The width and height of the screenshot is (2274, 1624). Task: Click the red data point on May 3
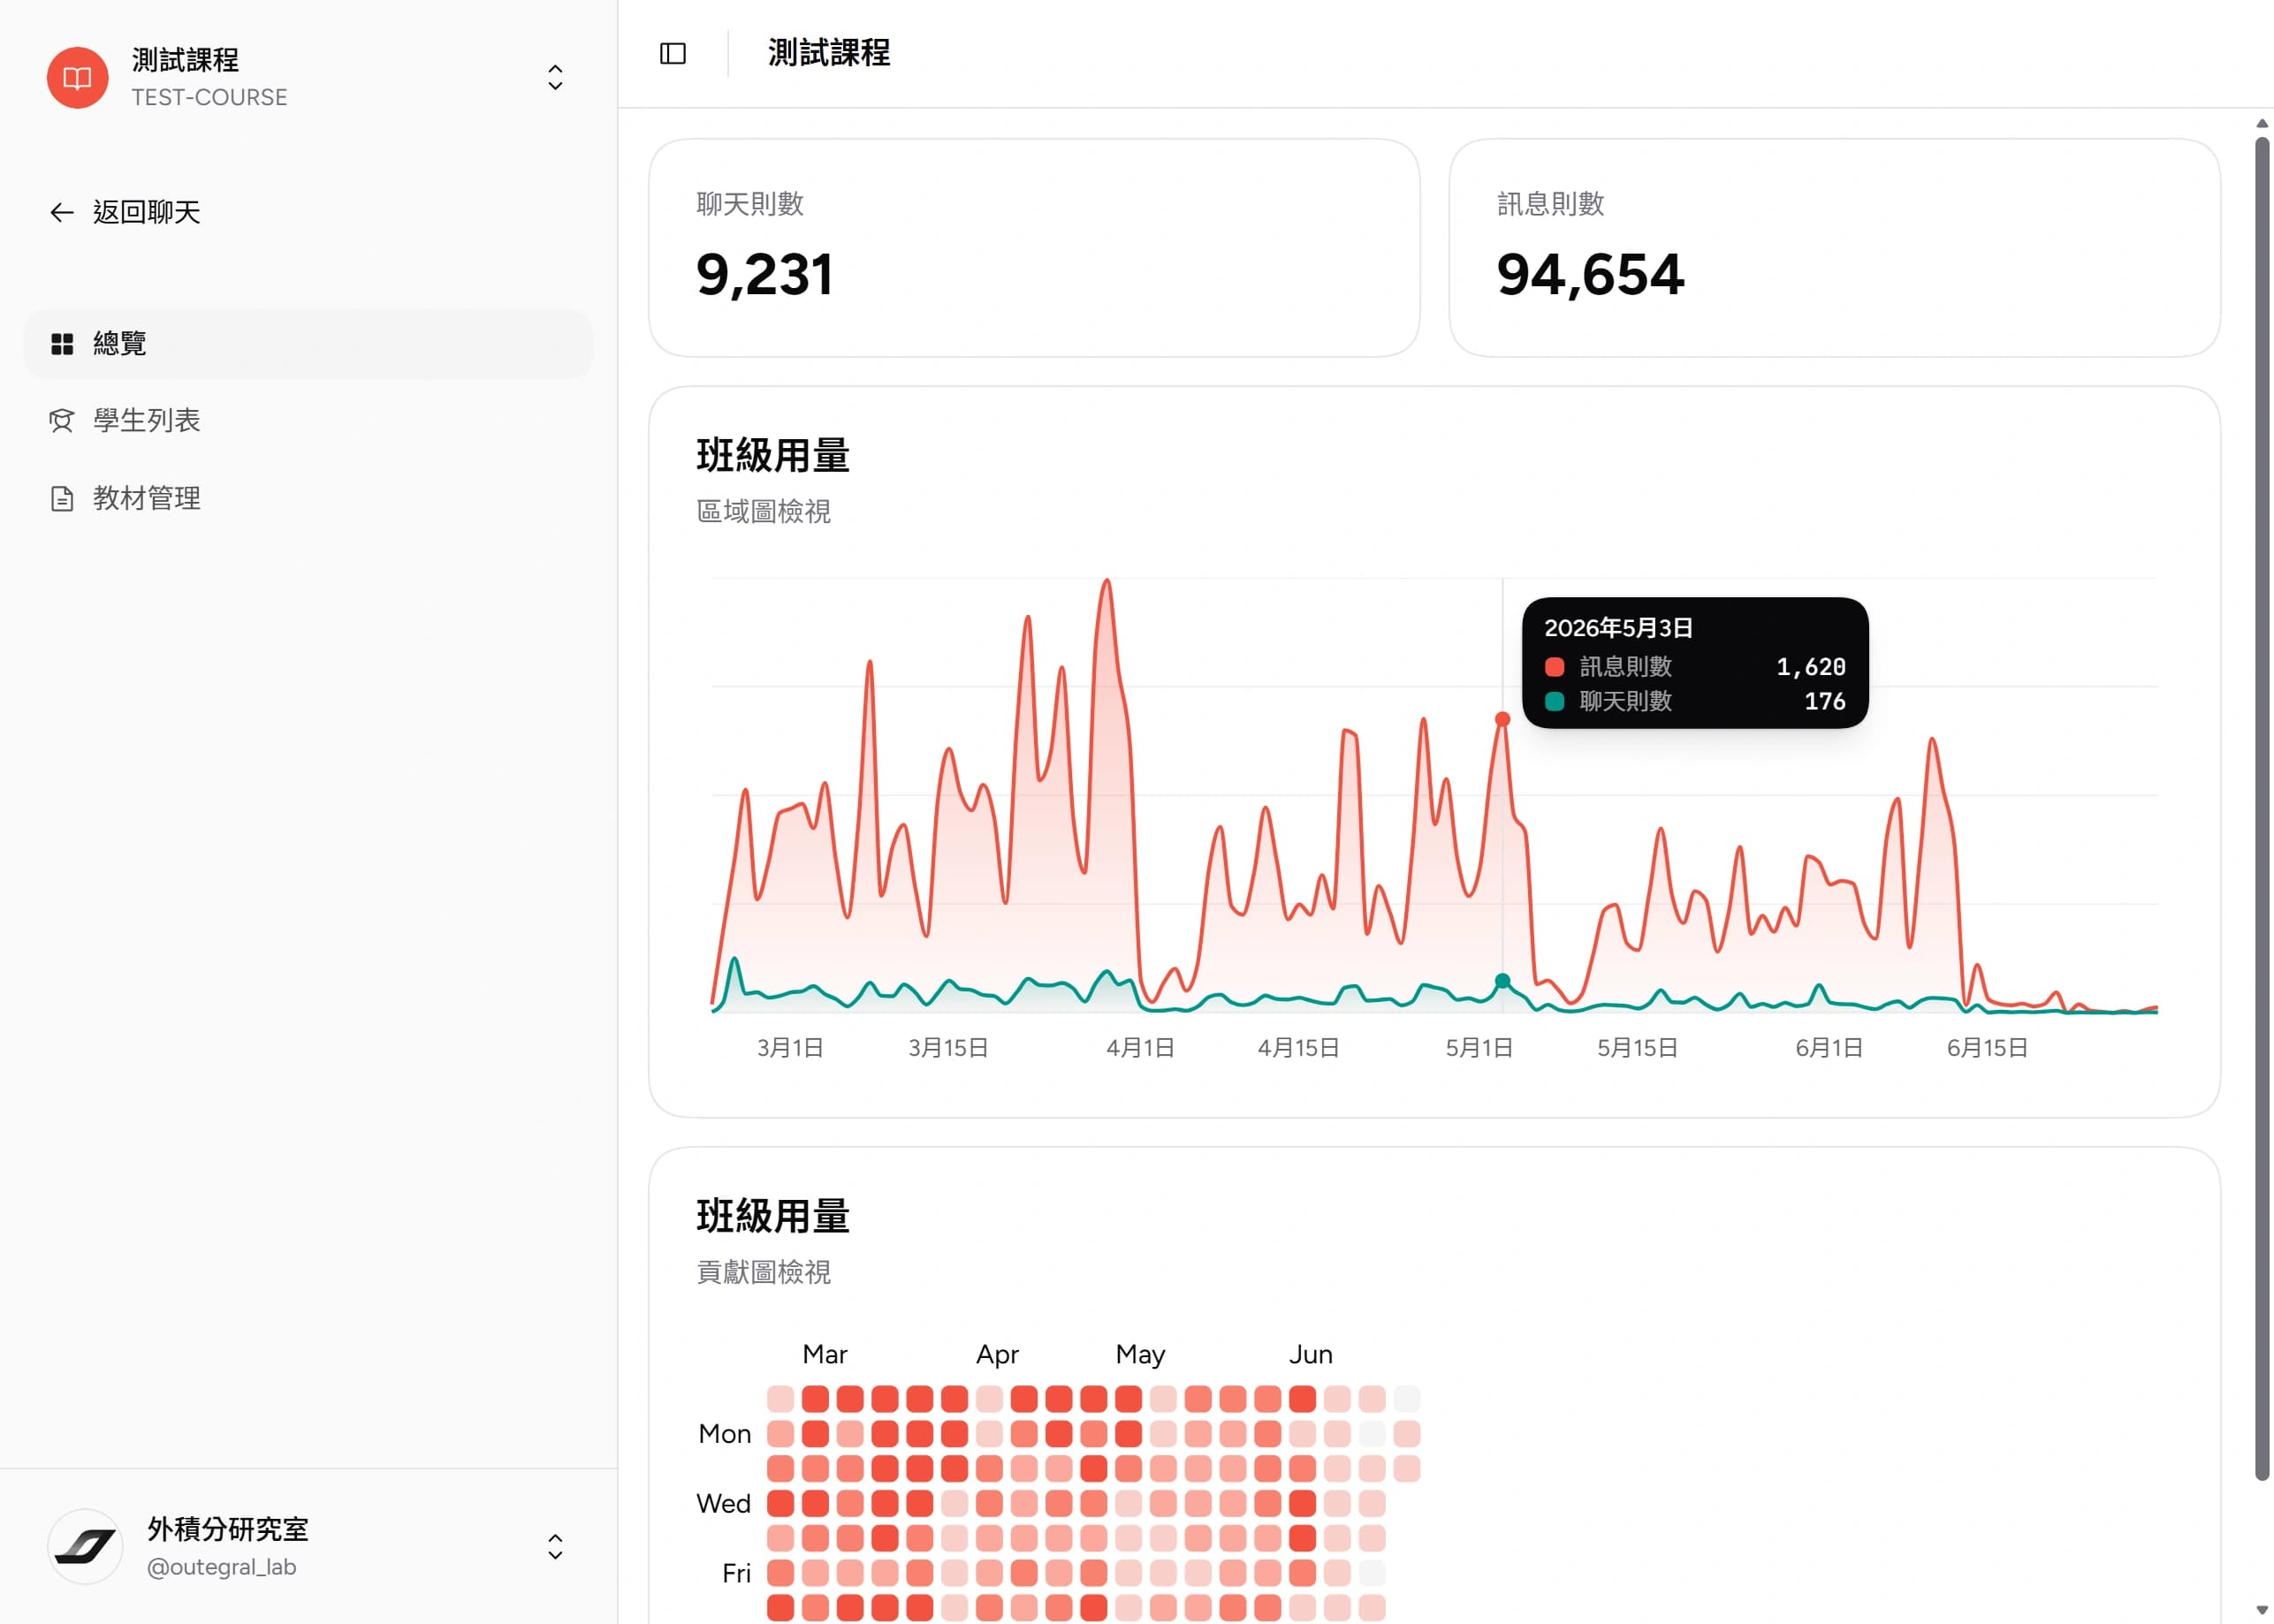(1502, 719)
